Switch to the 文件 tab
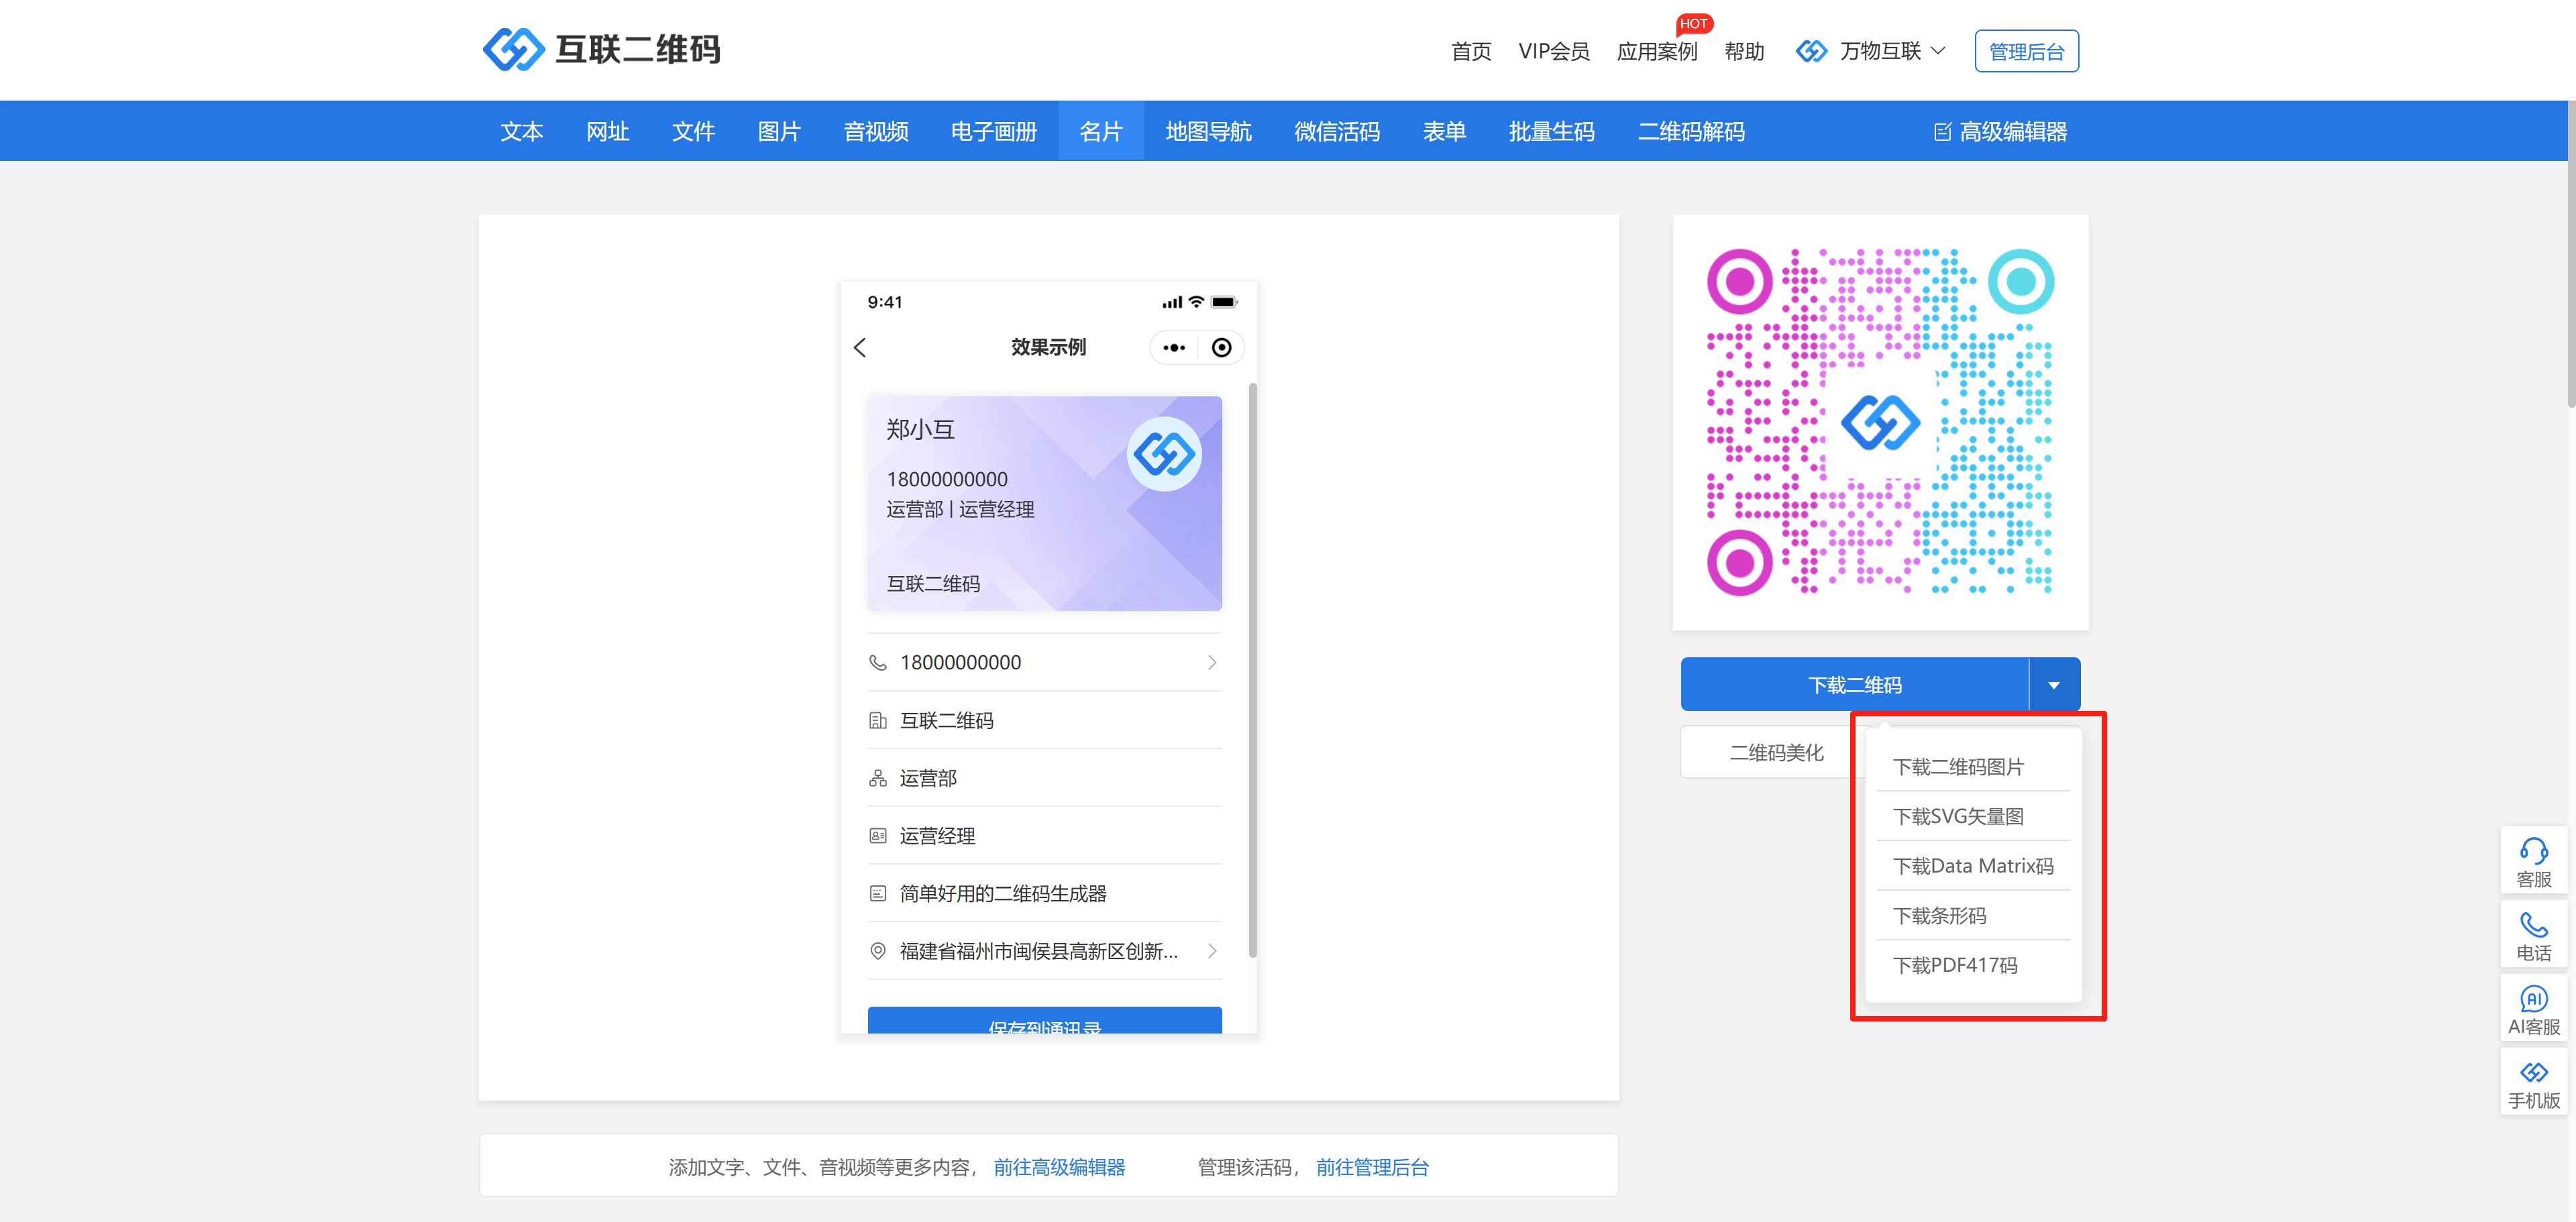 694,131
